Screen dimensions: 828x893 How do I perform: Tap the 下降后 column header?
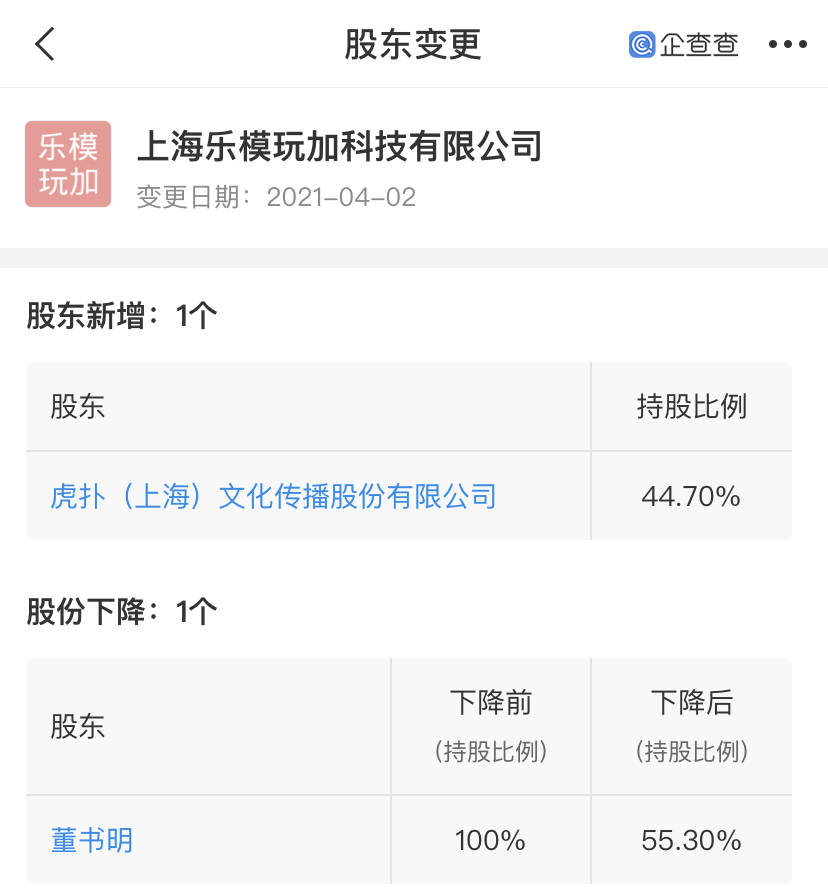[691, 702]
